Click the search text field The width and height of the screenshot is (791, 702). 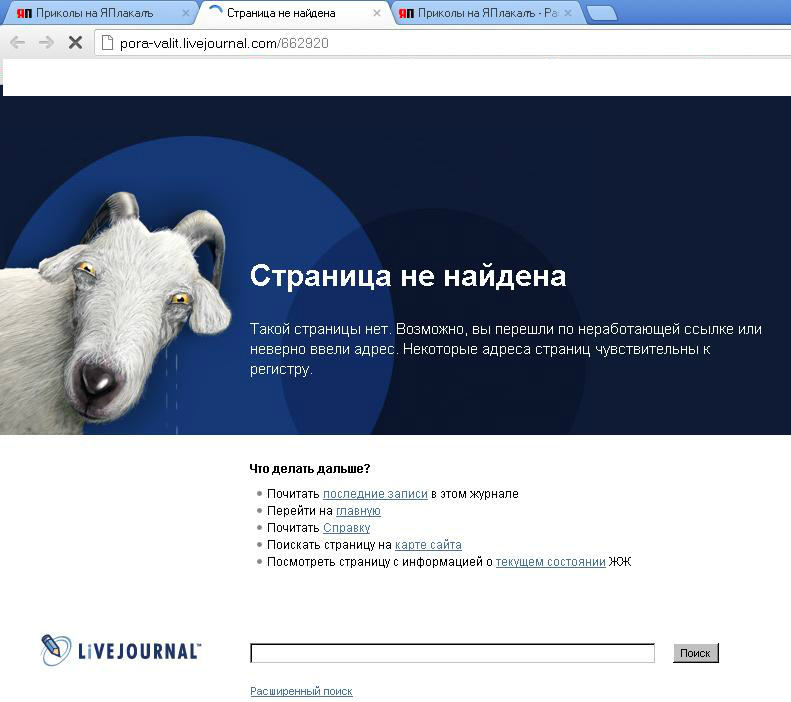(x=453, y=653)
